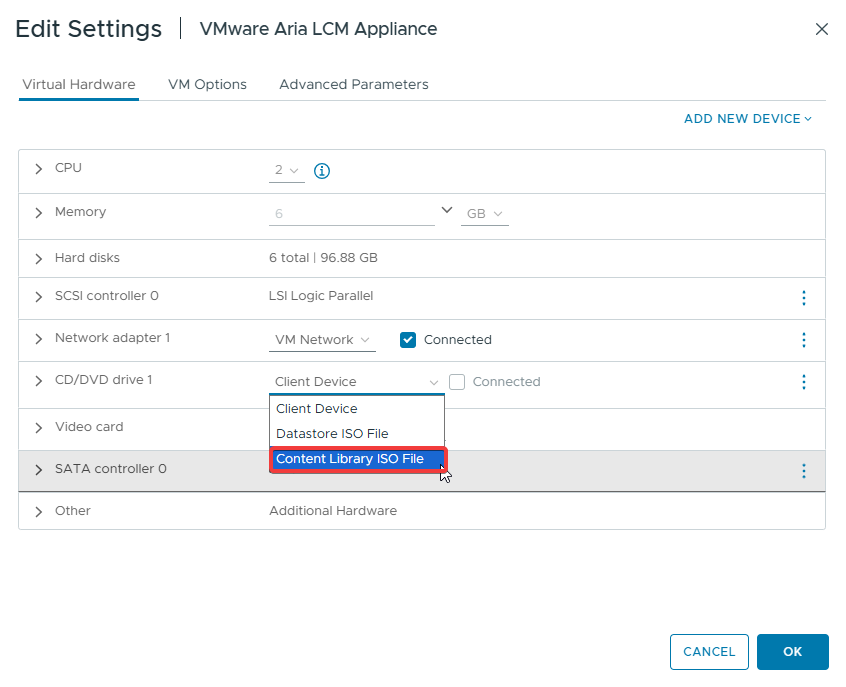The height and width of the screenshot is (687, 846).
Task: Open the CPU count dropdown
Action: pyautogui.click(x=286, y=171)
